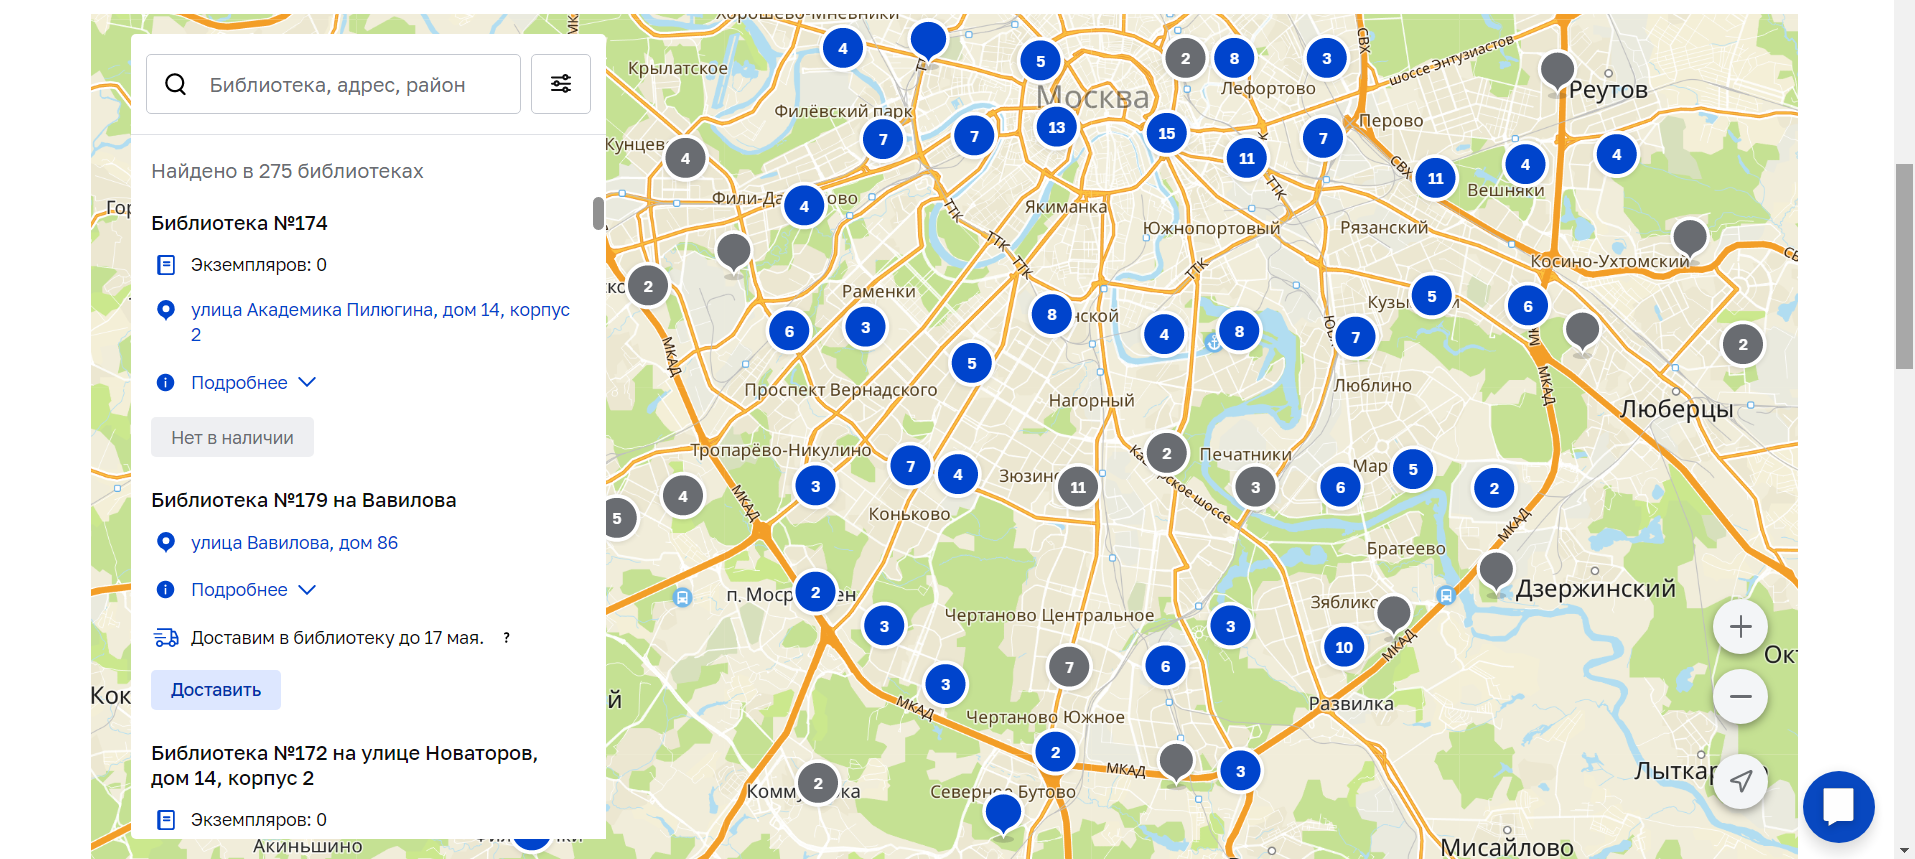Open cluster 11 left of Вешняки

pos(1436,178)
